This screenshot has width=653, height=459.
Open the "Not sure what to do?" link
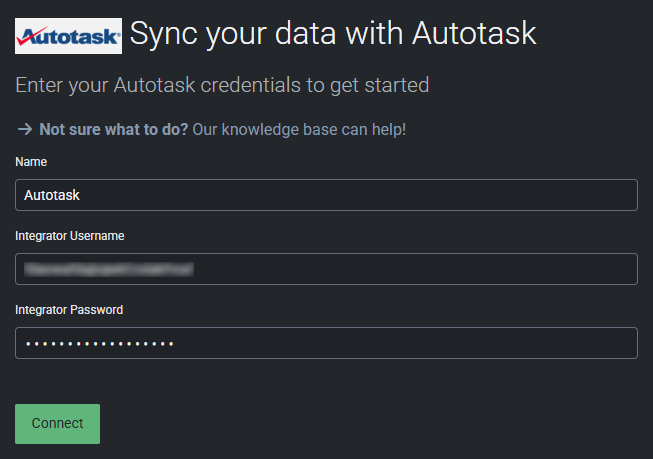(x=114, y=130)
